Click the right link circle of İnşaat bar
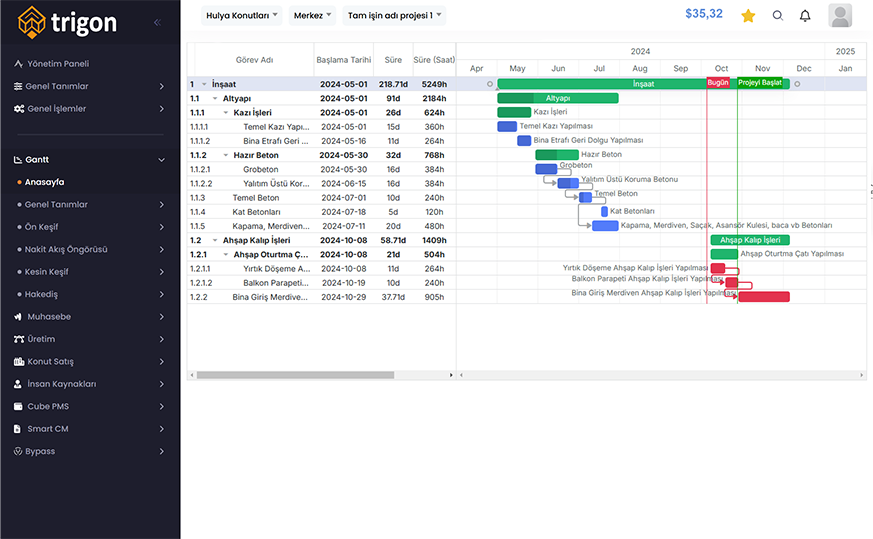Image resolution: width=873 pixels, height=539 pixels. click(797, 84)
